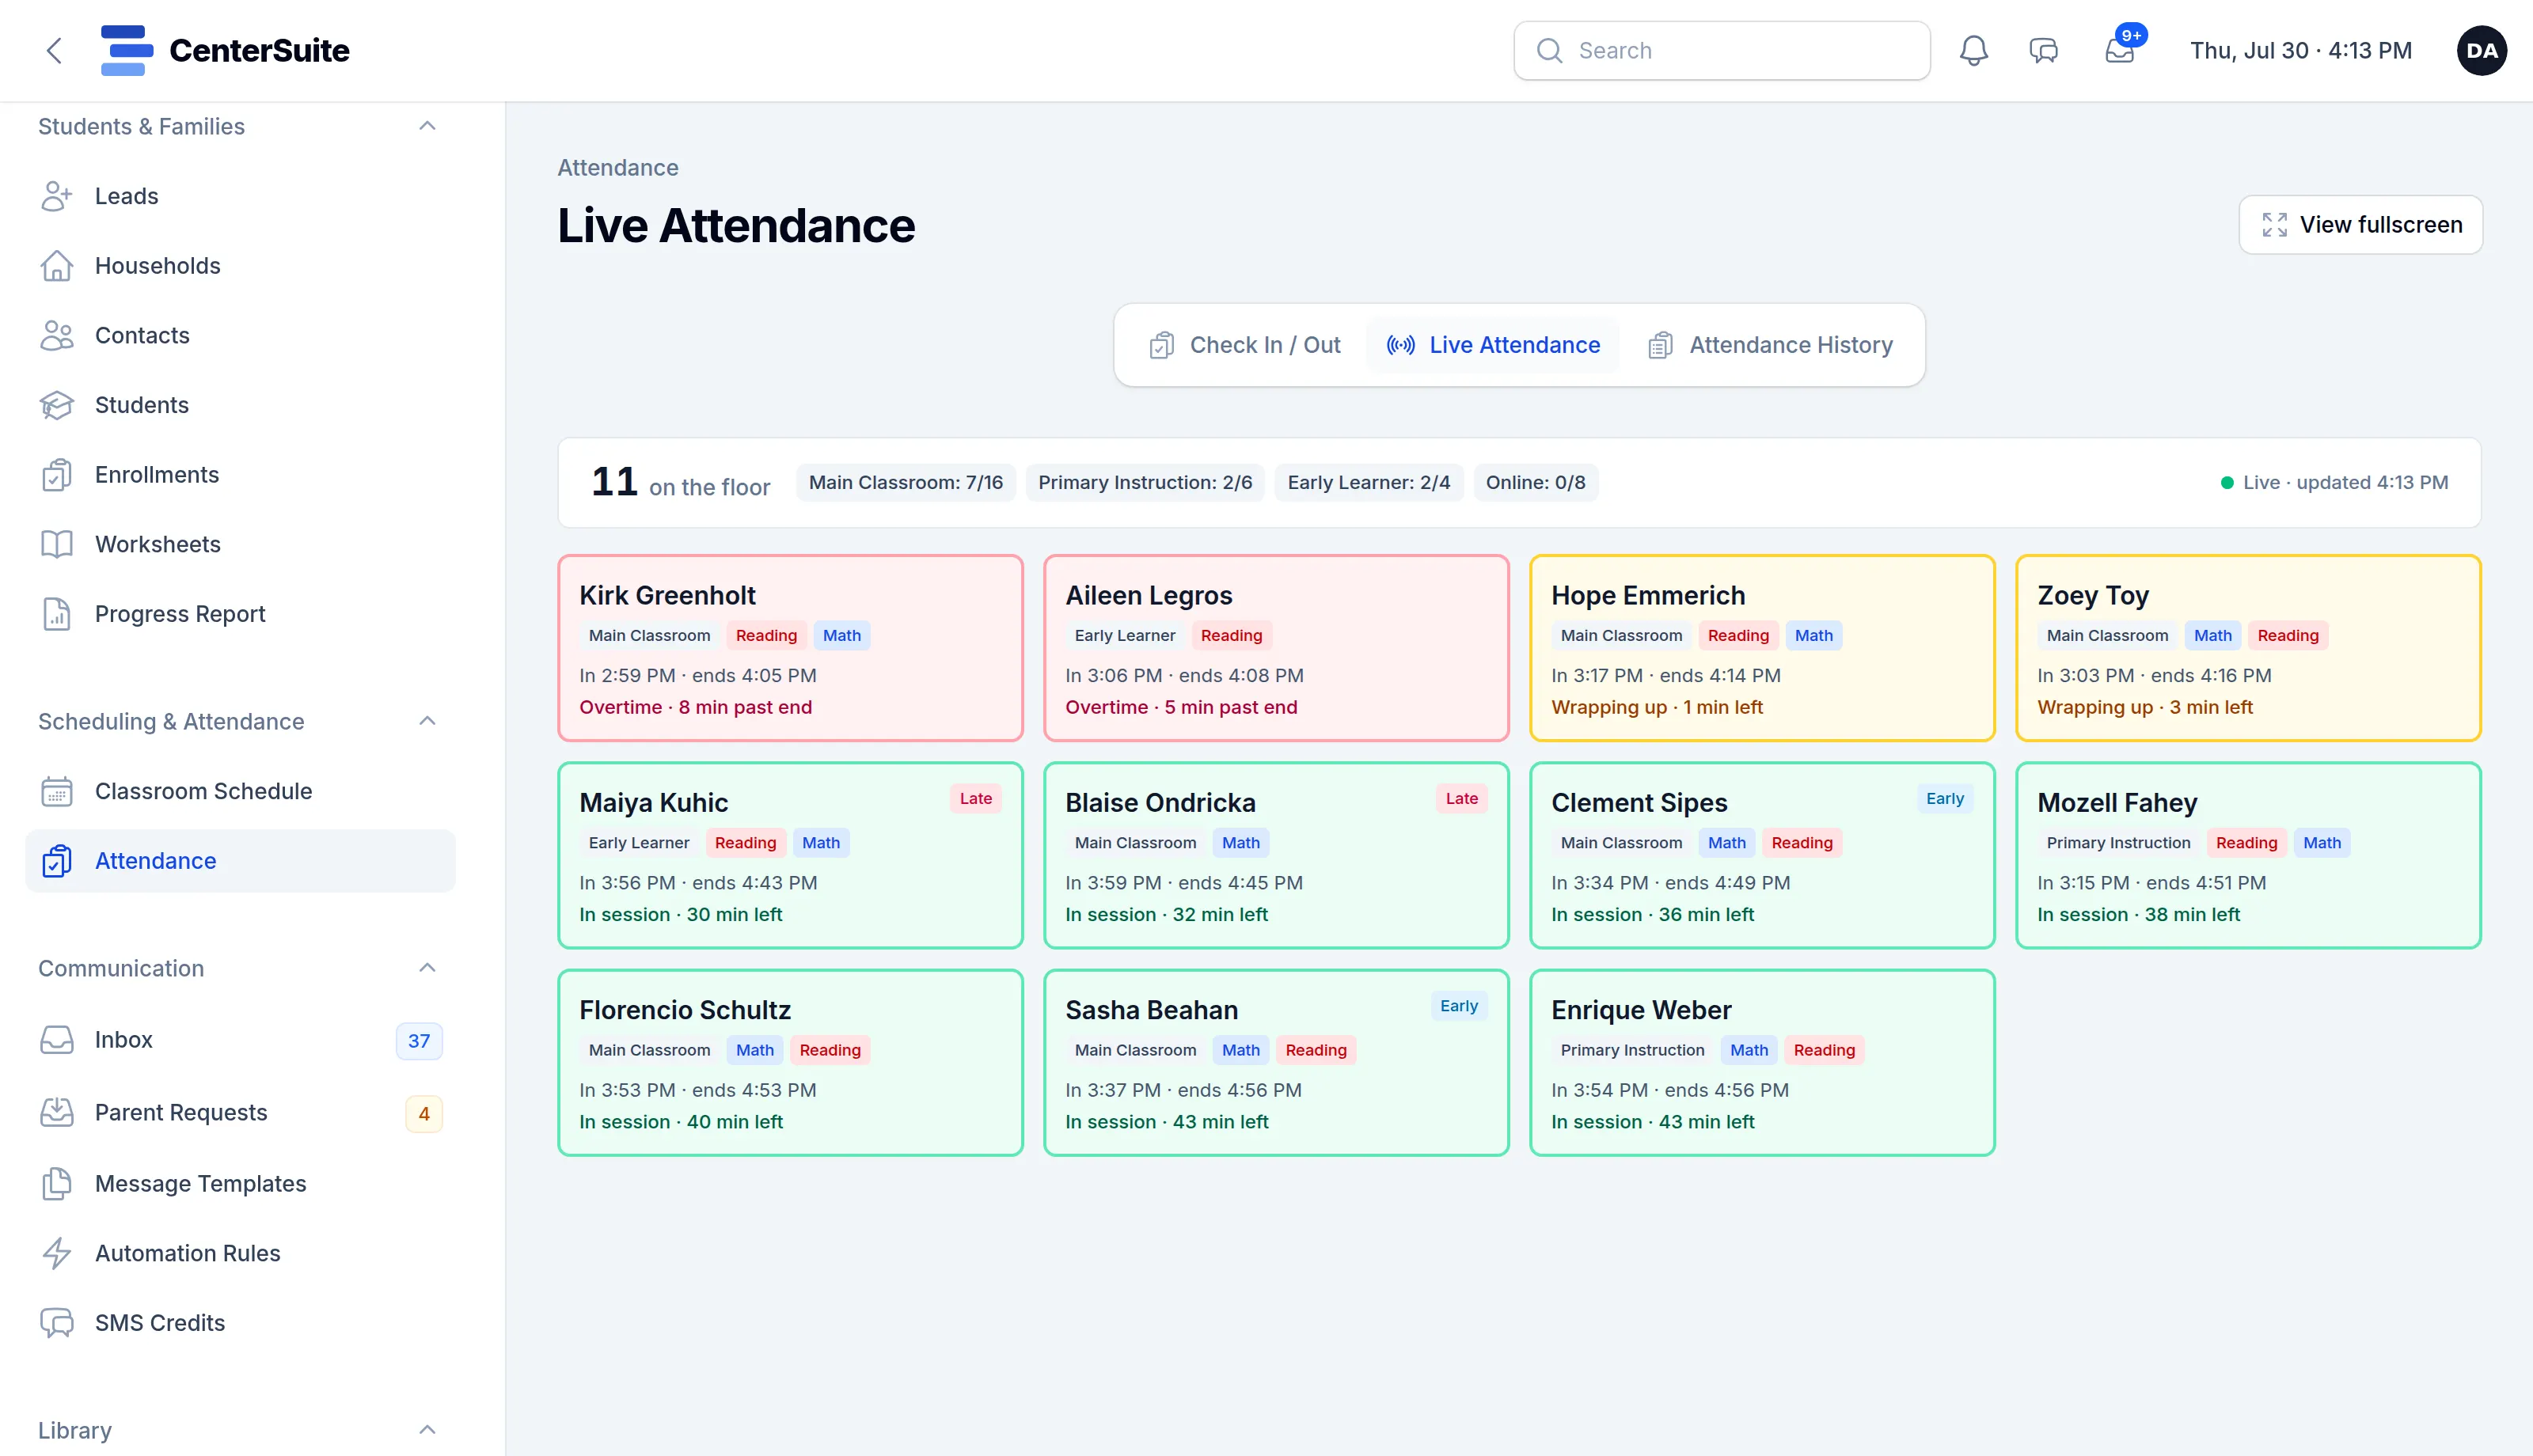Switch to the Check In / Out tab
Viewport: 2533px width, 1456px height.
(x=1245, y=345)
